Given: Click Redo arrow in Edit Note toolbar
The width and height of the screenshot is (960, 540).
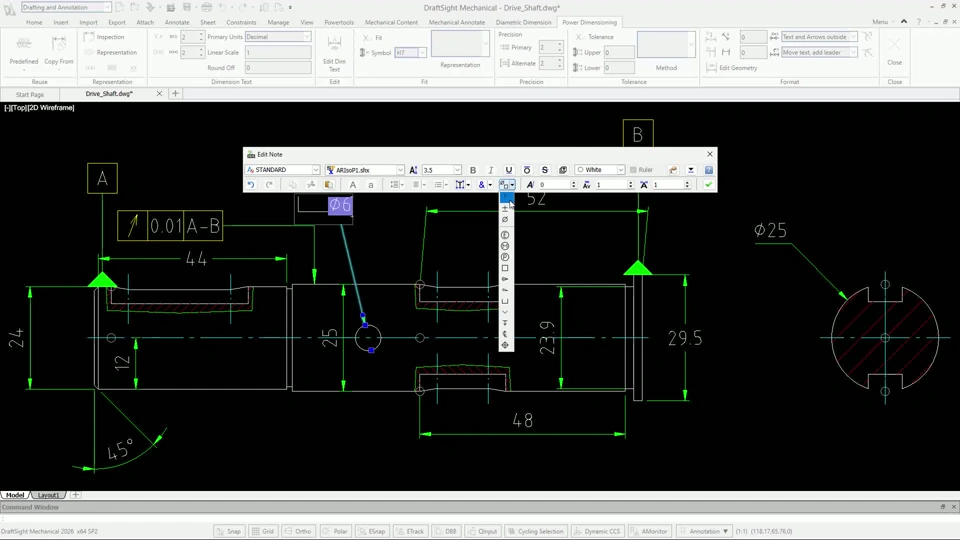Looking at the screenshot, I should (269, 185).
